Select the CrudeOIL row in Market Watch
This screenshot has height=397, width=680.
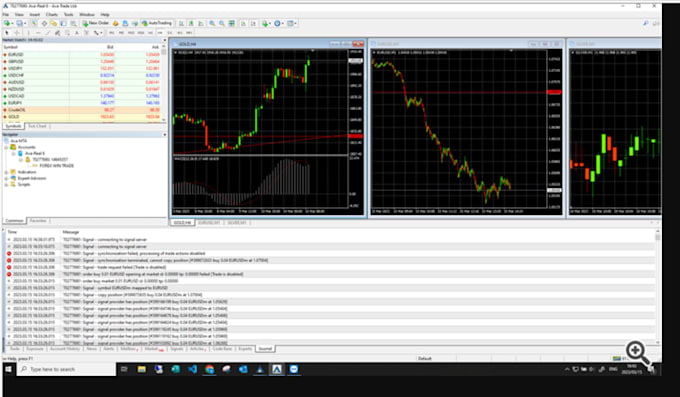point(82,110)
